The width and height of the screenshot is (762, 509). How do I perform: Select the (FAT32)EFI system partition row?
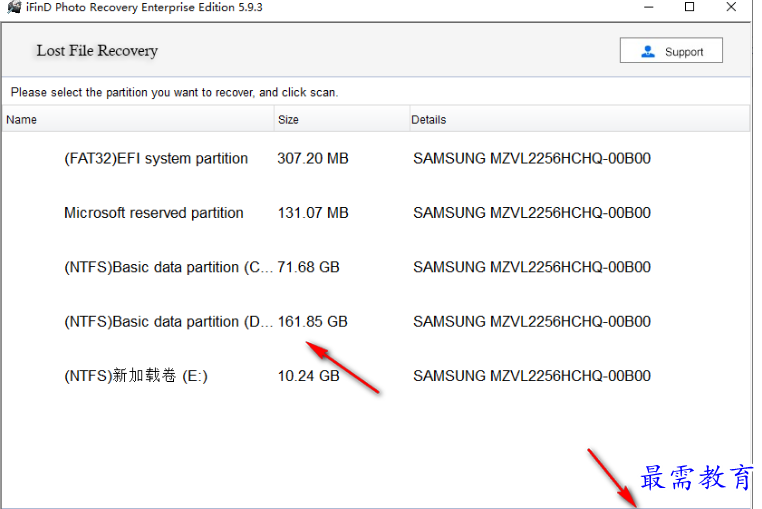[x=376, y=158]
